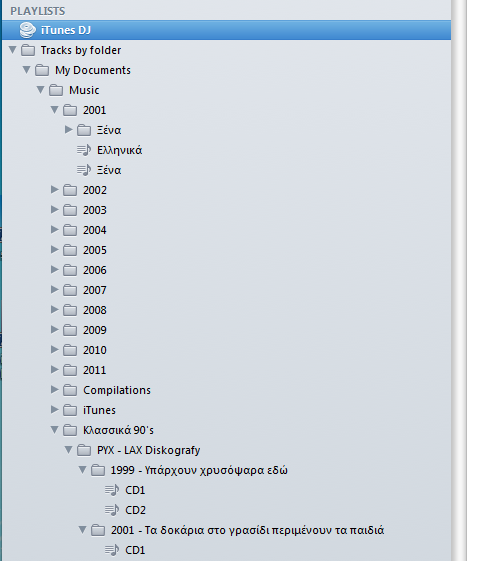Open the Ελληνικά playlist icon under 2001
Screen dimensions: 496x561
pyautogui.click(x=84, y=150)
